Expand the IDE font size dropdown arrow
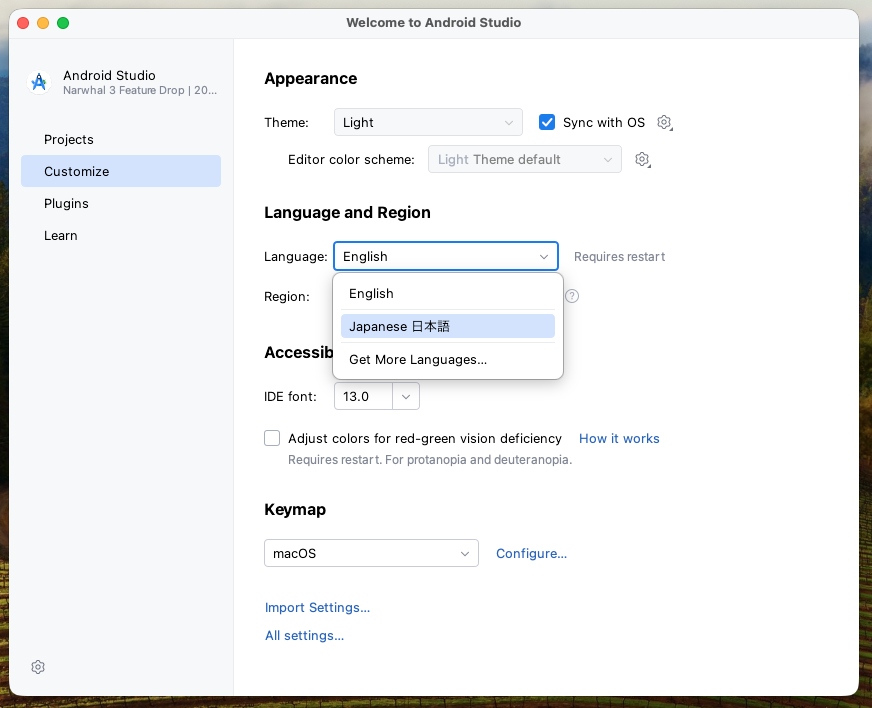 tap(406, 397)
